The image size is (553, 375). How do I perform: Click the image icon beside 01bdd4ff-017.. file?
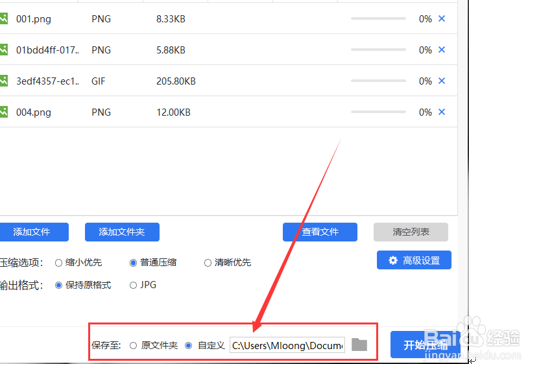tap(4, 49)
